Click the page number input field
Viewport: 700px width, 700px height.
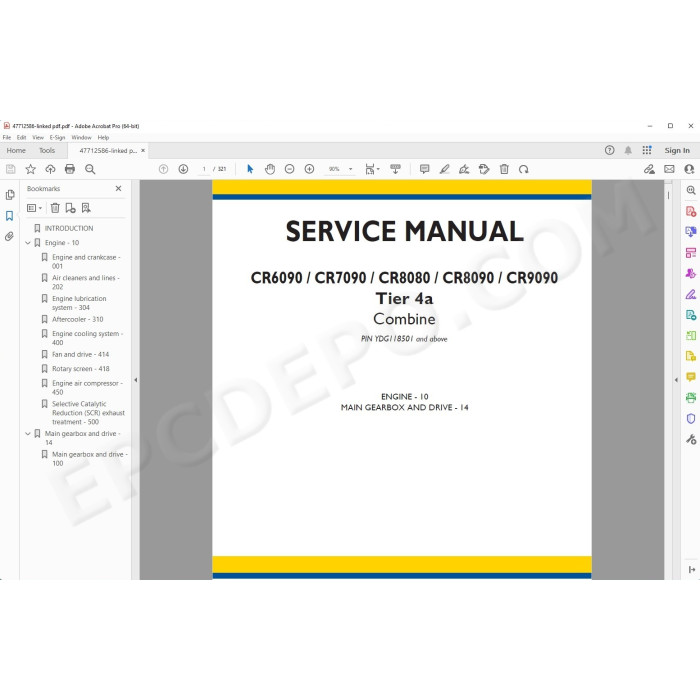coord(204,169)
